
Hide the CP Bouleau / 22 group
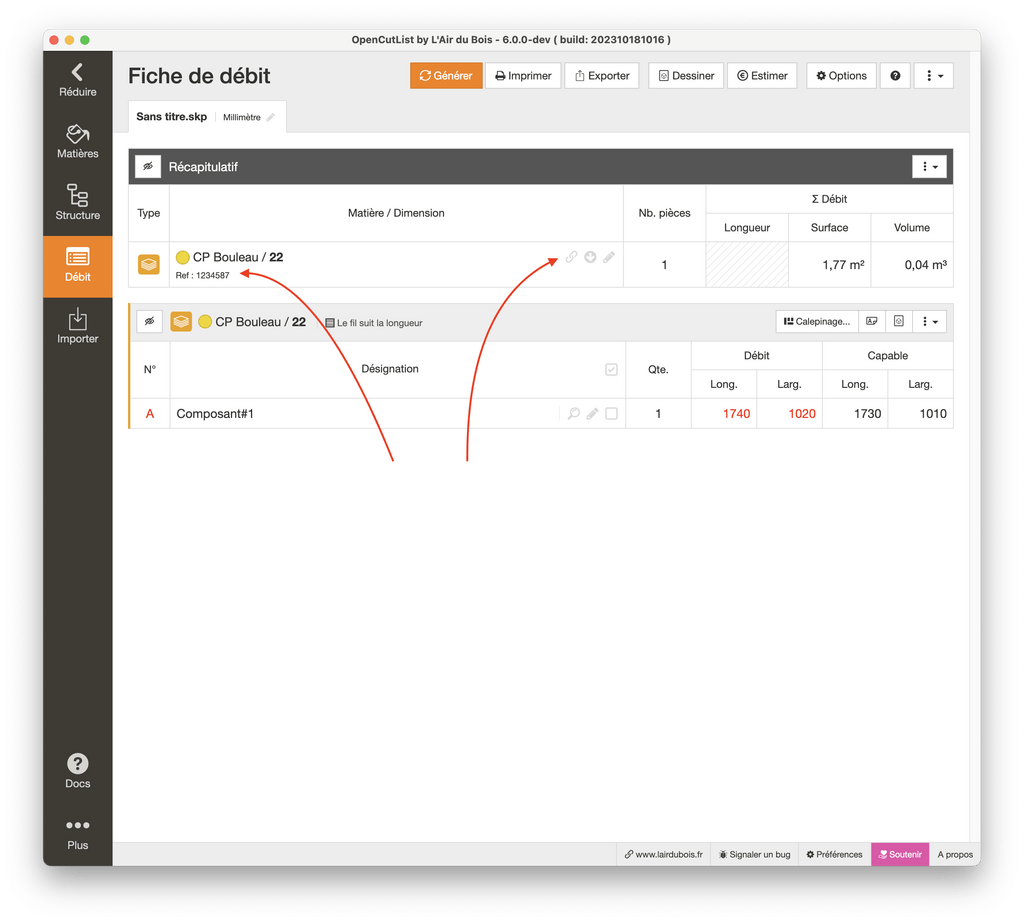coord(150,321)
